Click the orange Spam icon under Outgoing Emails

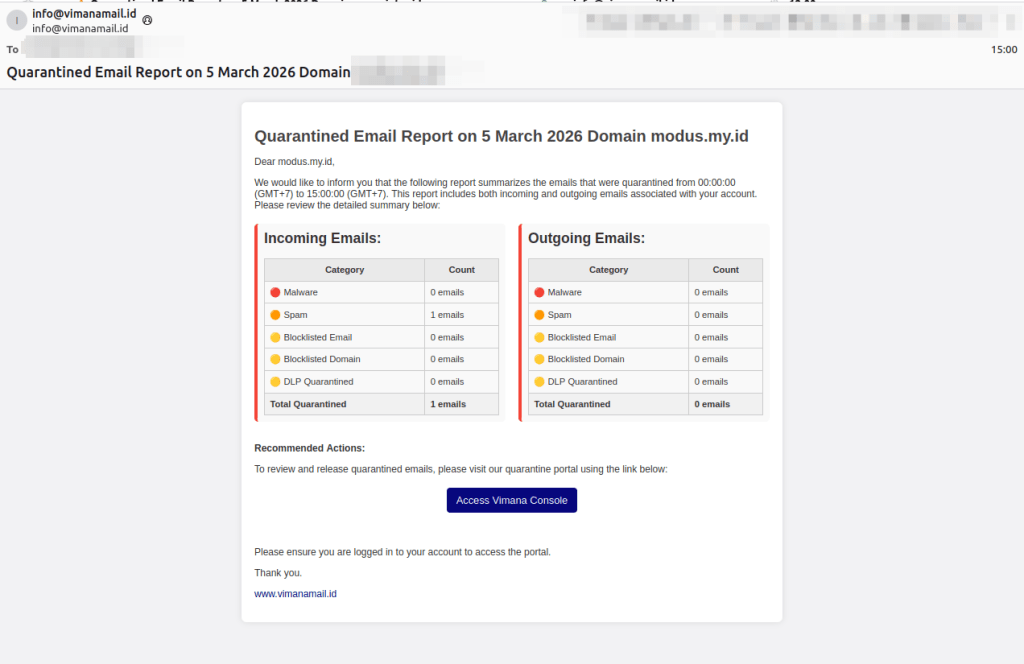[x=539, y=315]
